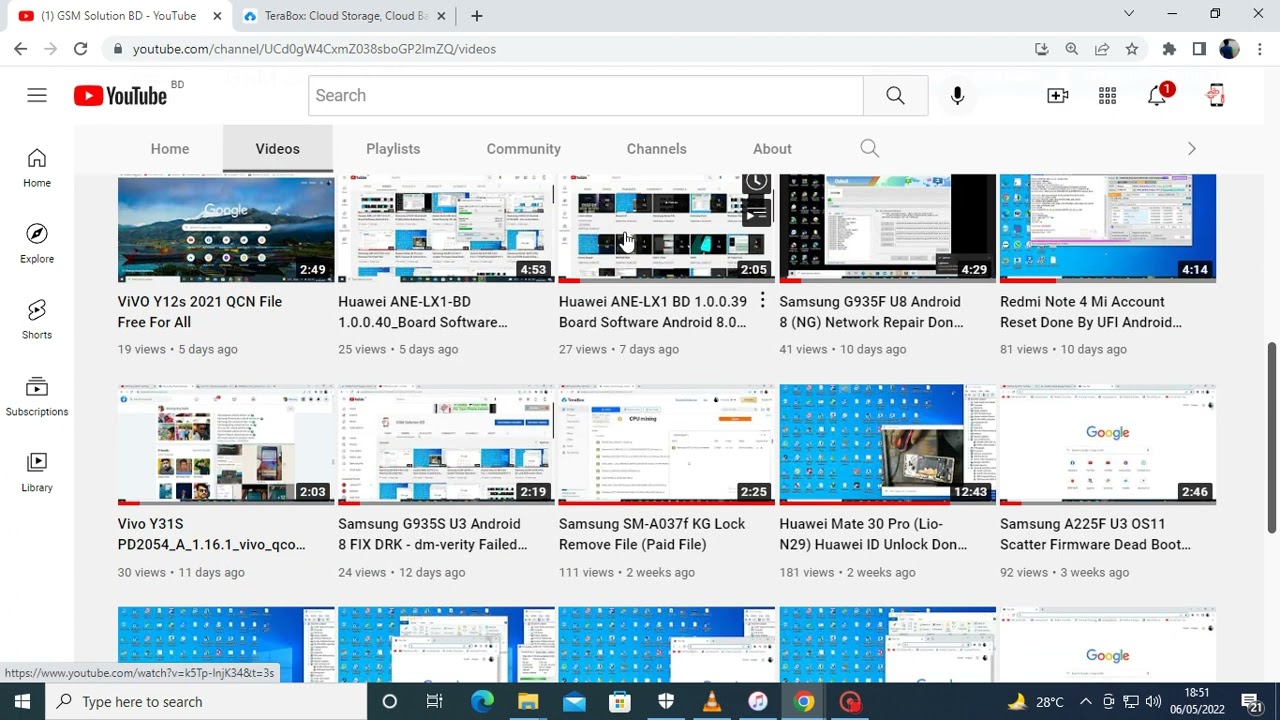The height and width of the screenshot is (720, 1280).
Task: Open a new browser tab
Action: [x=476, y=16]
